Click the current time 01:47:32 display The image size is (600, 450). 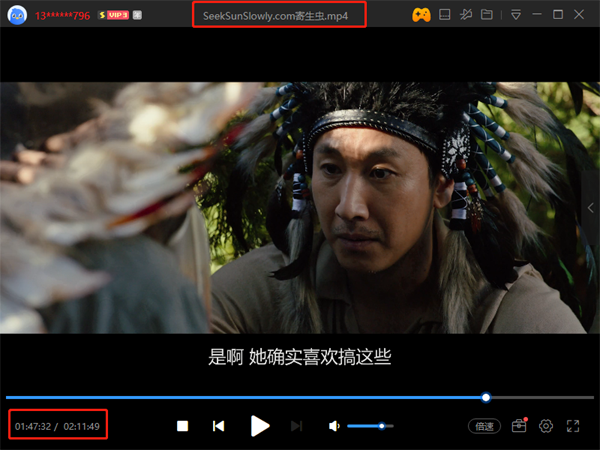[x=33, y=426]
